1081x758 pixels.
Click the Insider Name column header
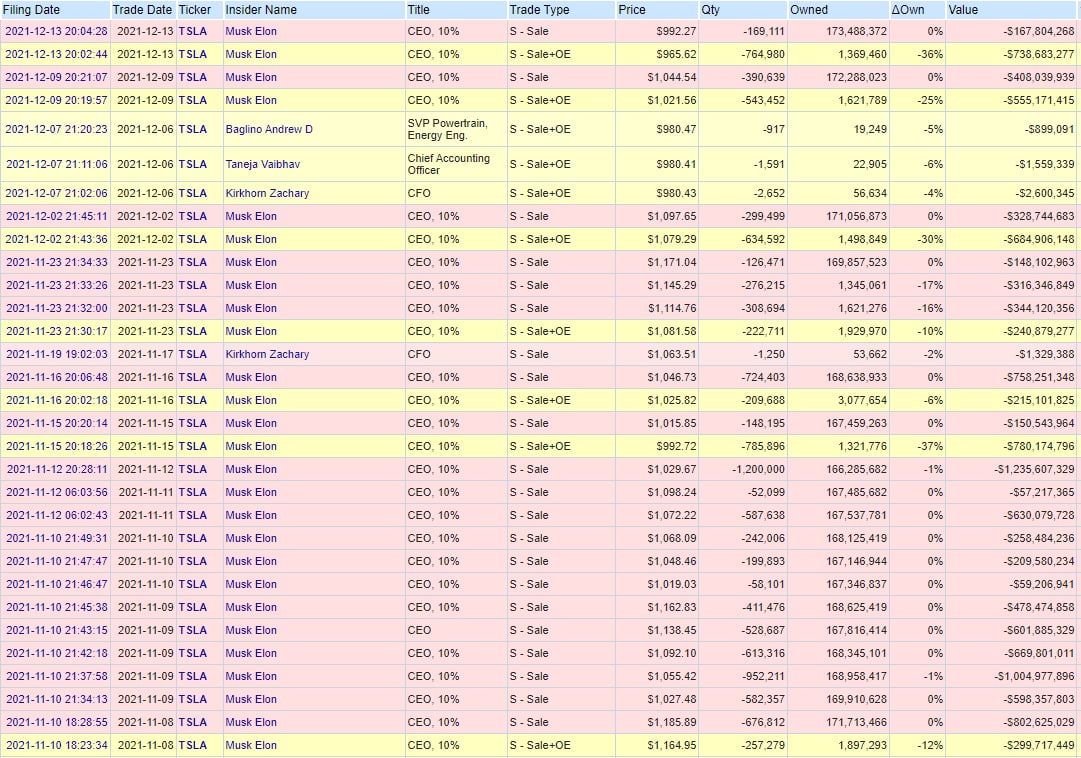[x=261, y=10]
